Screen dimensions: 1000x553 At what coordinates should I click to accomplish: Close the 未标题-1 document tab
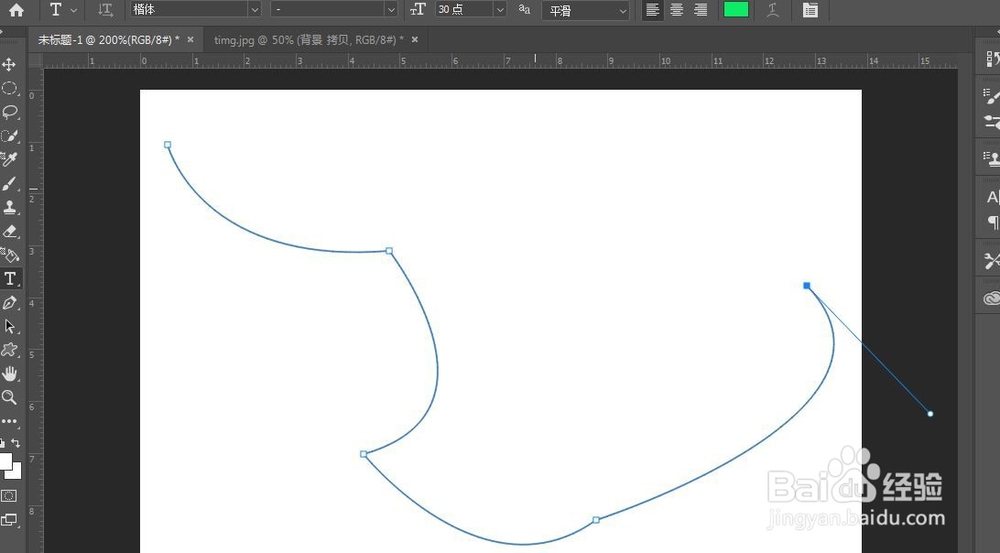click(x=190, y=40)
